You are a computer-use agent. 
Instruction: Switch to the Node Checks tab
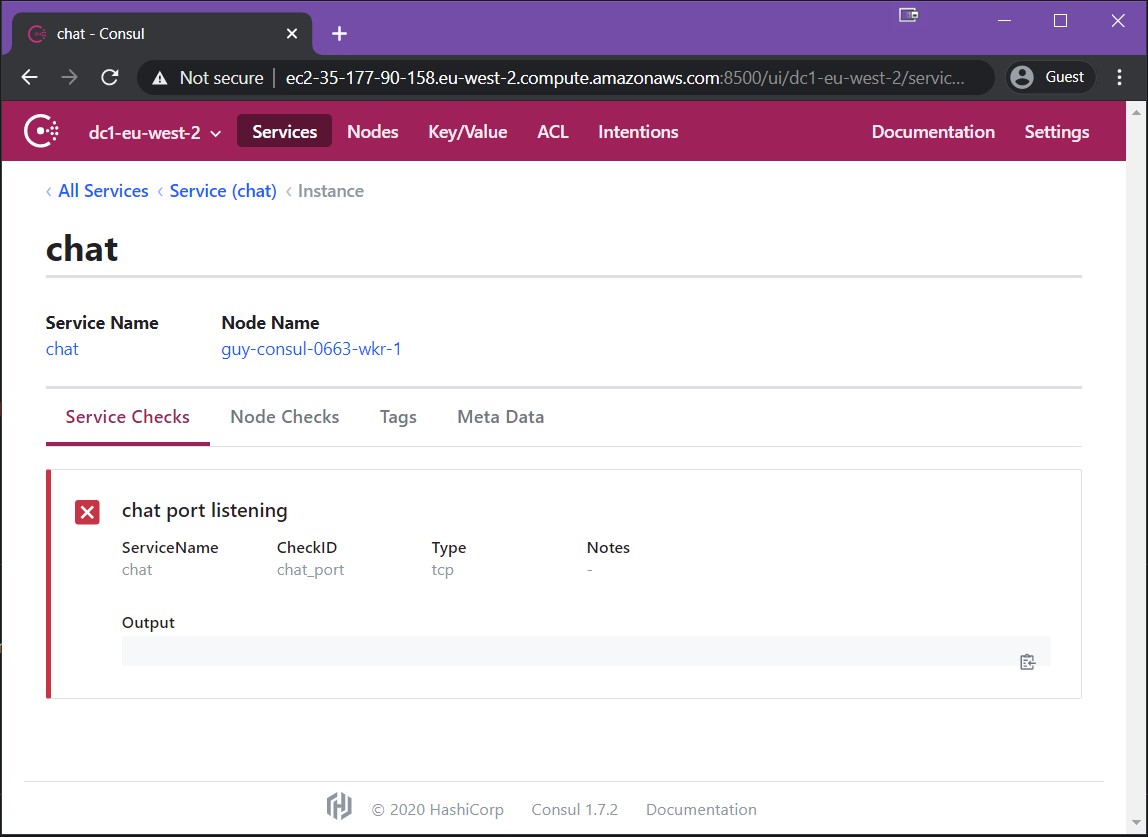[x=285, y=417]
